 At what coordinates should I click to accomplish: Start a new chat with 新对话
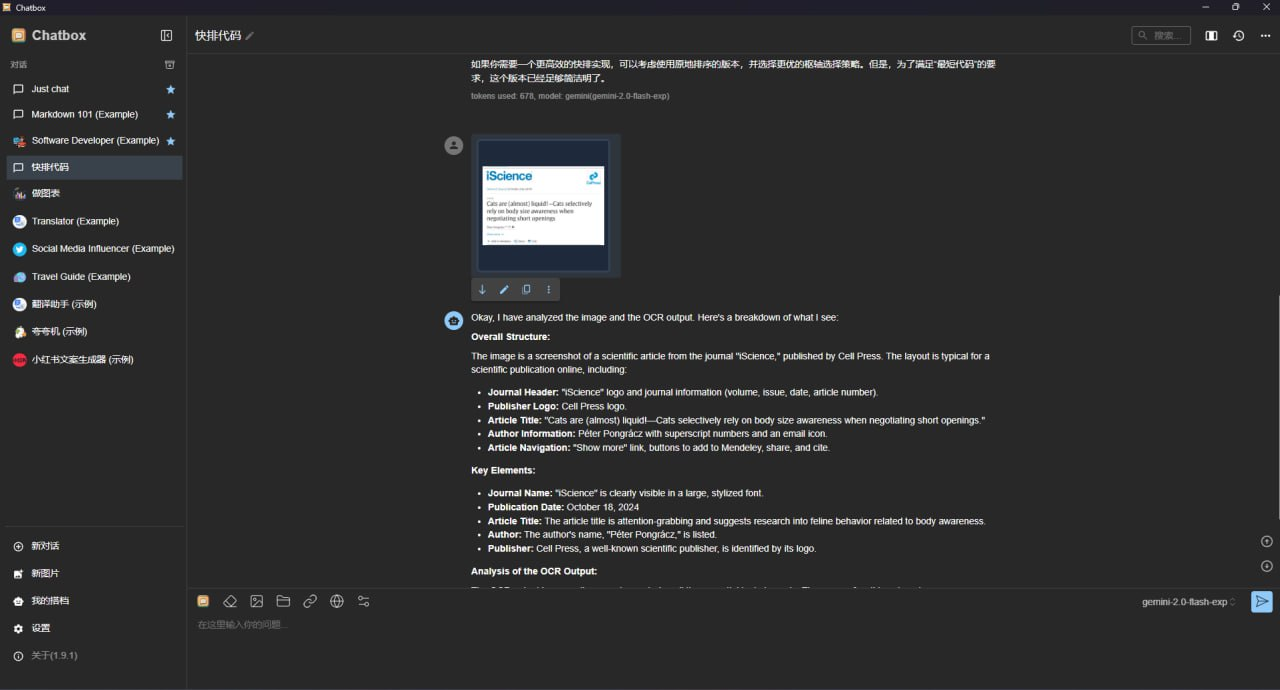pyautogui.click(x=45, y=546)
